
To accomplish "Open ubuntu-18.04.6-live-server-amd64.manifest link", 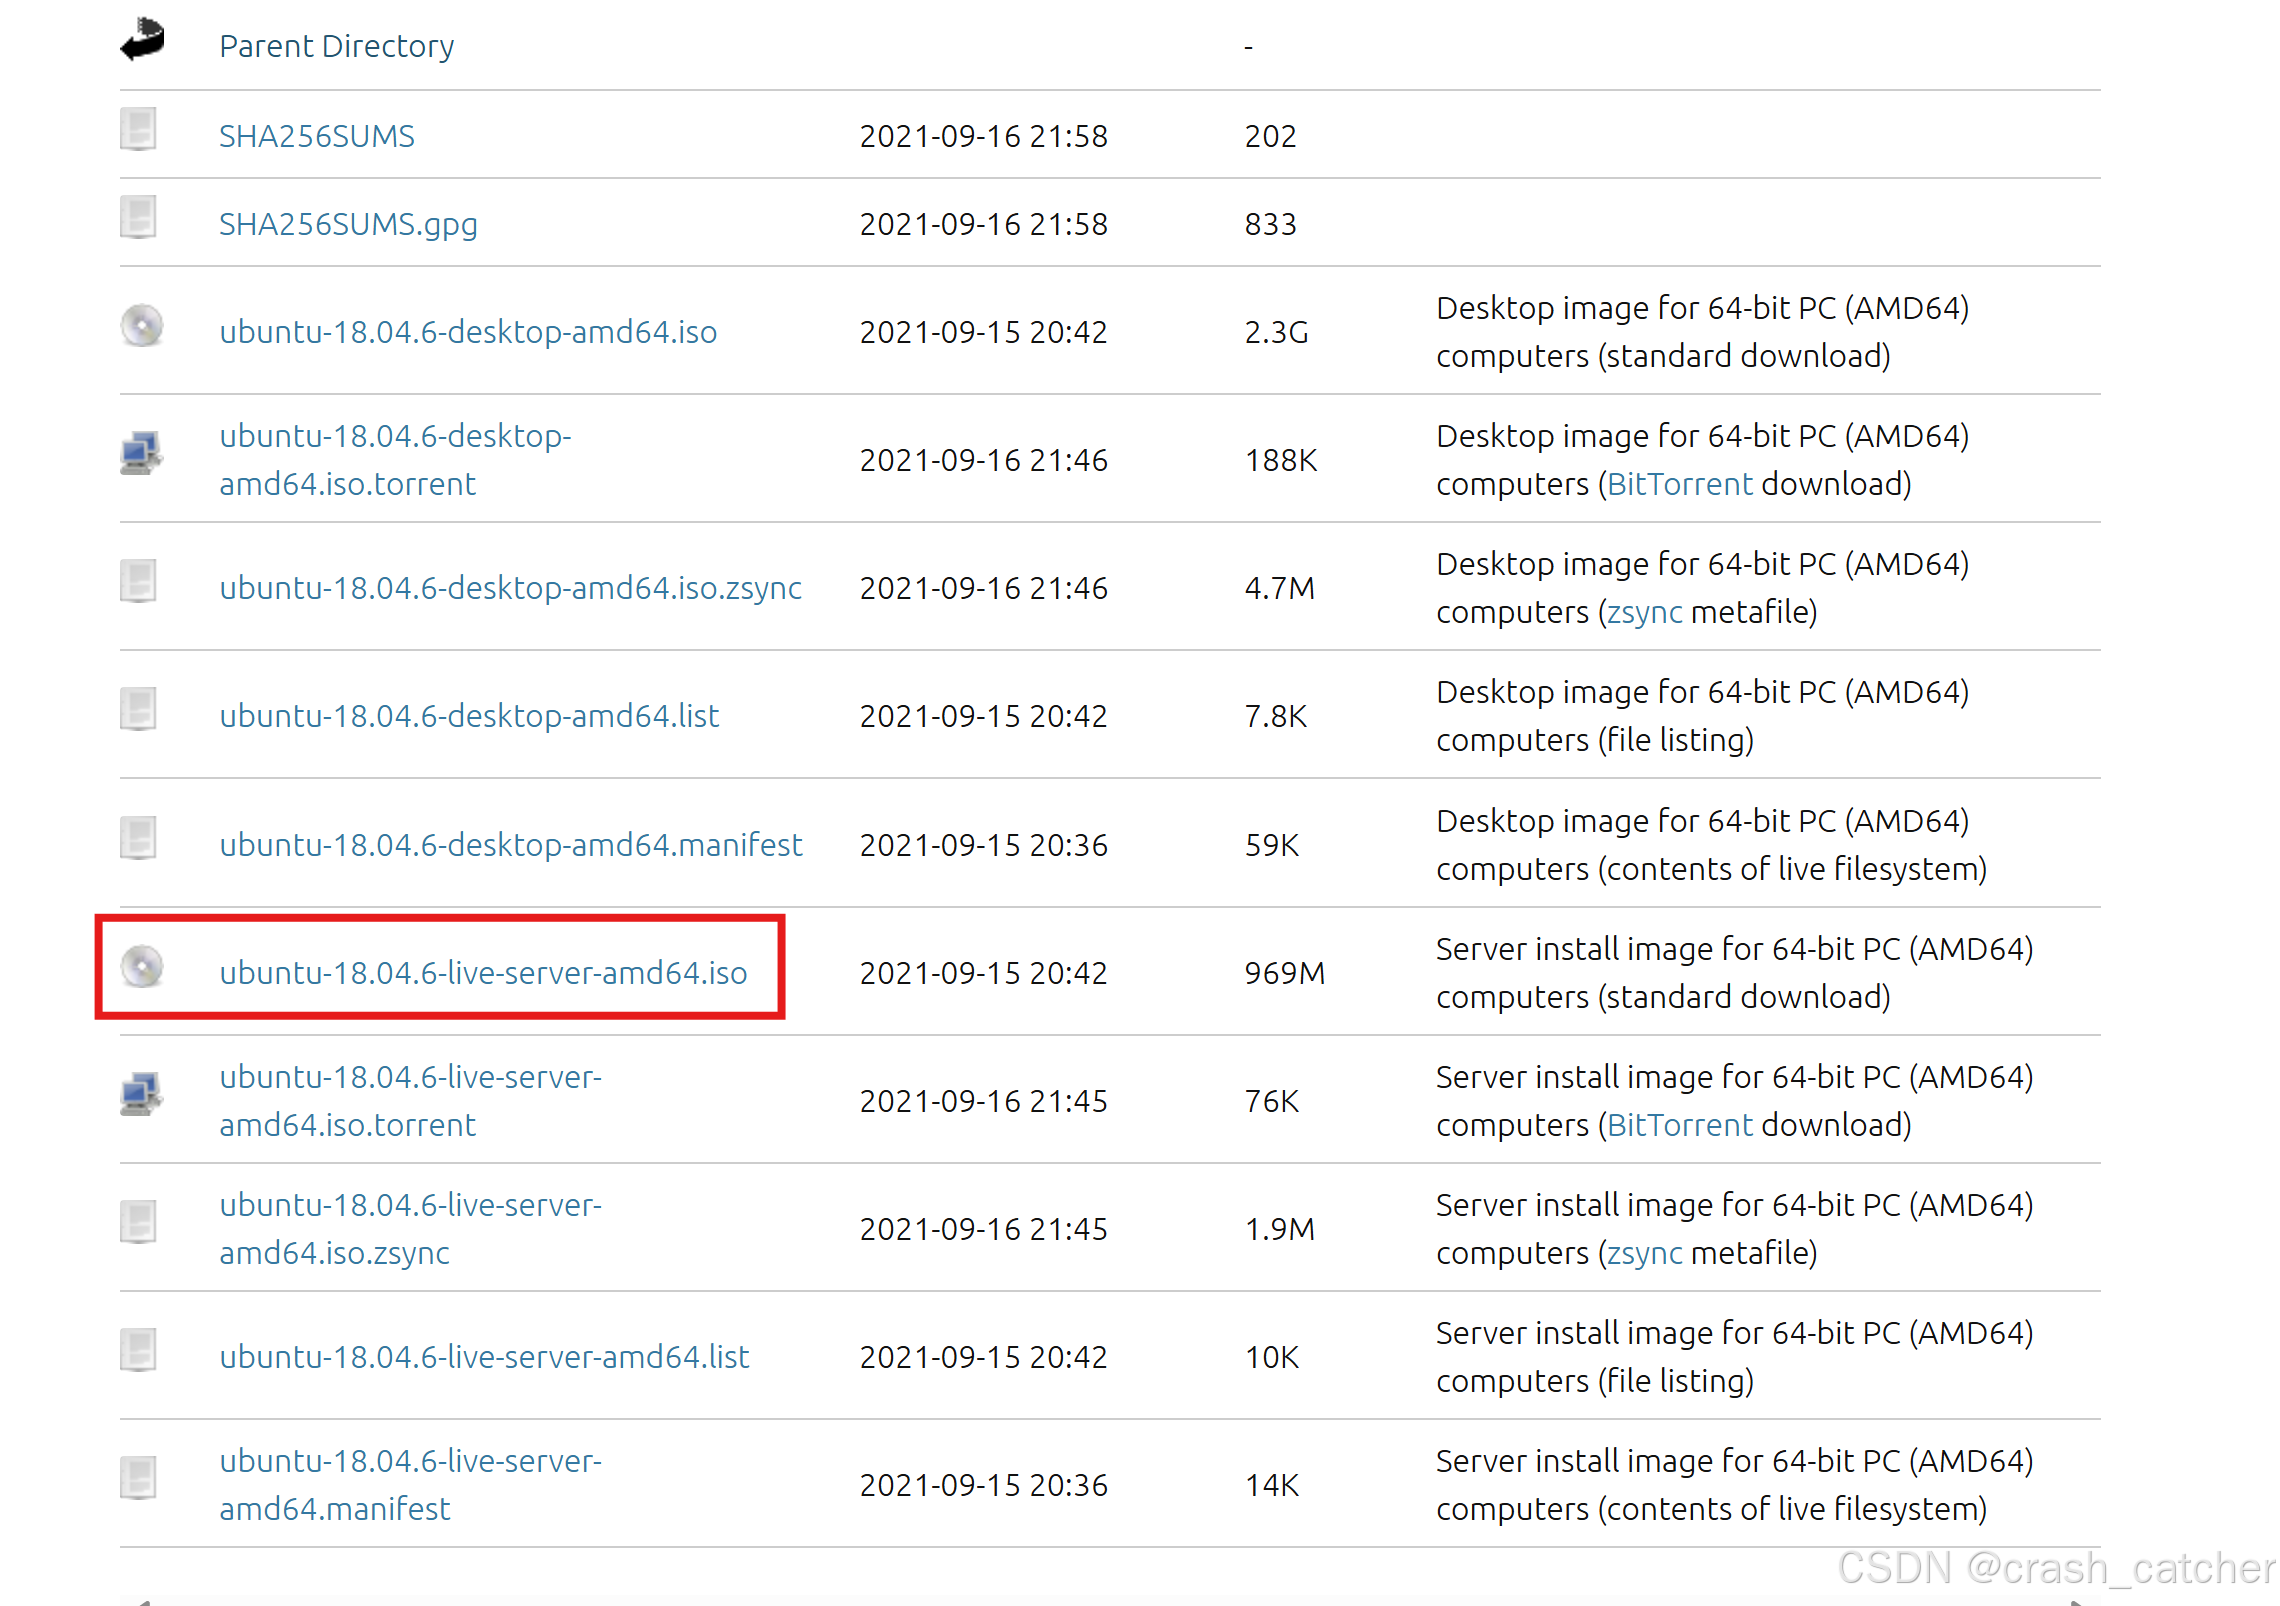I will click(x=410, y=1485).
